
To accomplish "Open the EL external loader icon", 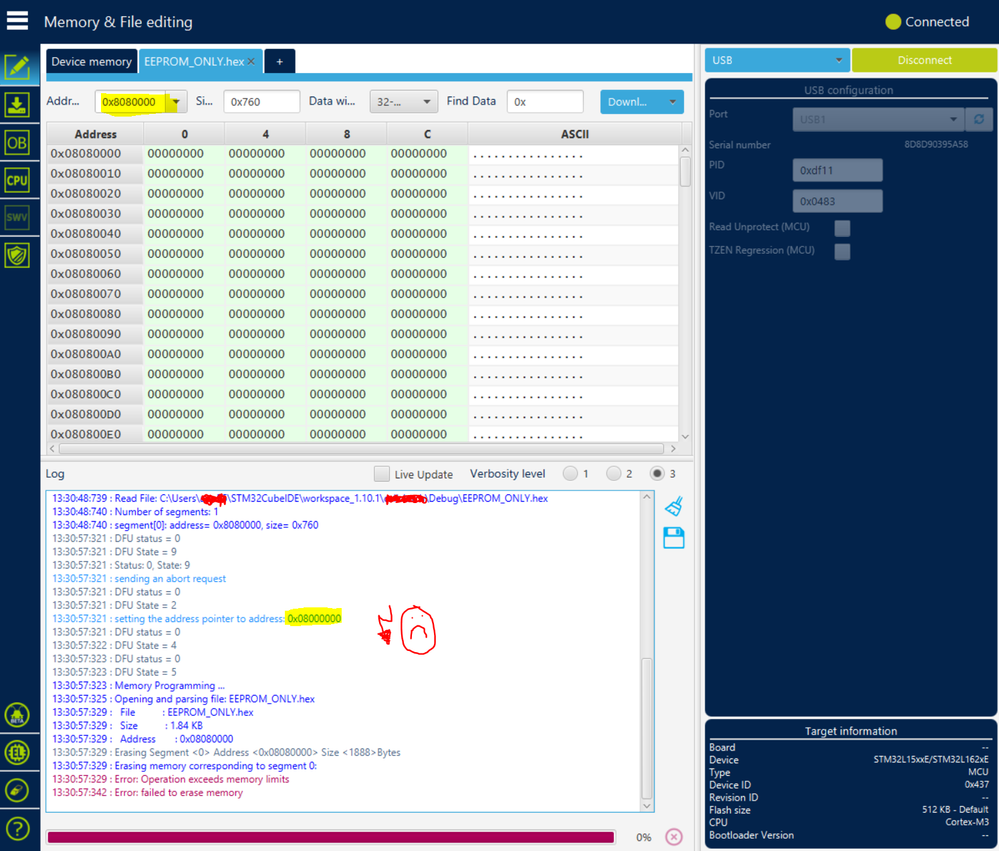I will pyautogui.click(x=17, y=753).
